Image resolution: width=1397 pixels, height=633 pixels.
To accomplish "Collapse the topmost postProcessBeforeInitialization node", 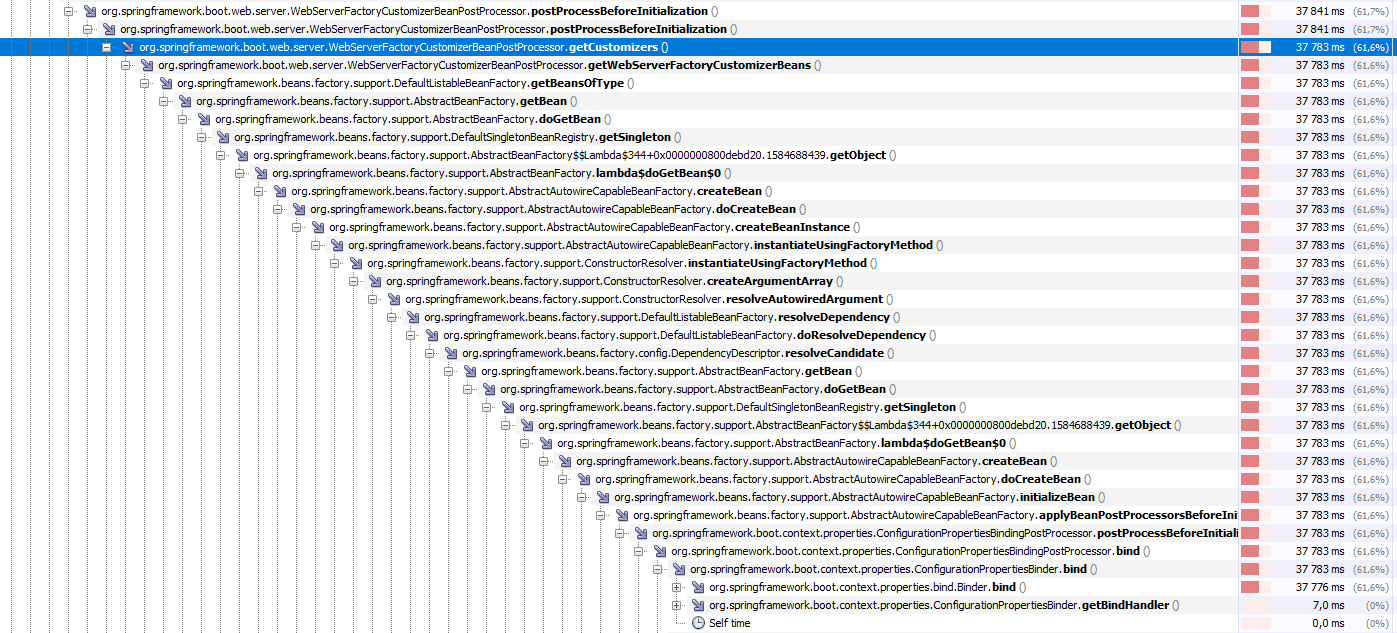I will (x=68, y=10).
